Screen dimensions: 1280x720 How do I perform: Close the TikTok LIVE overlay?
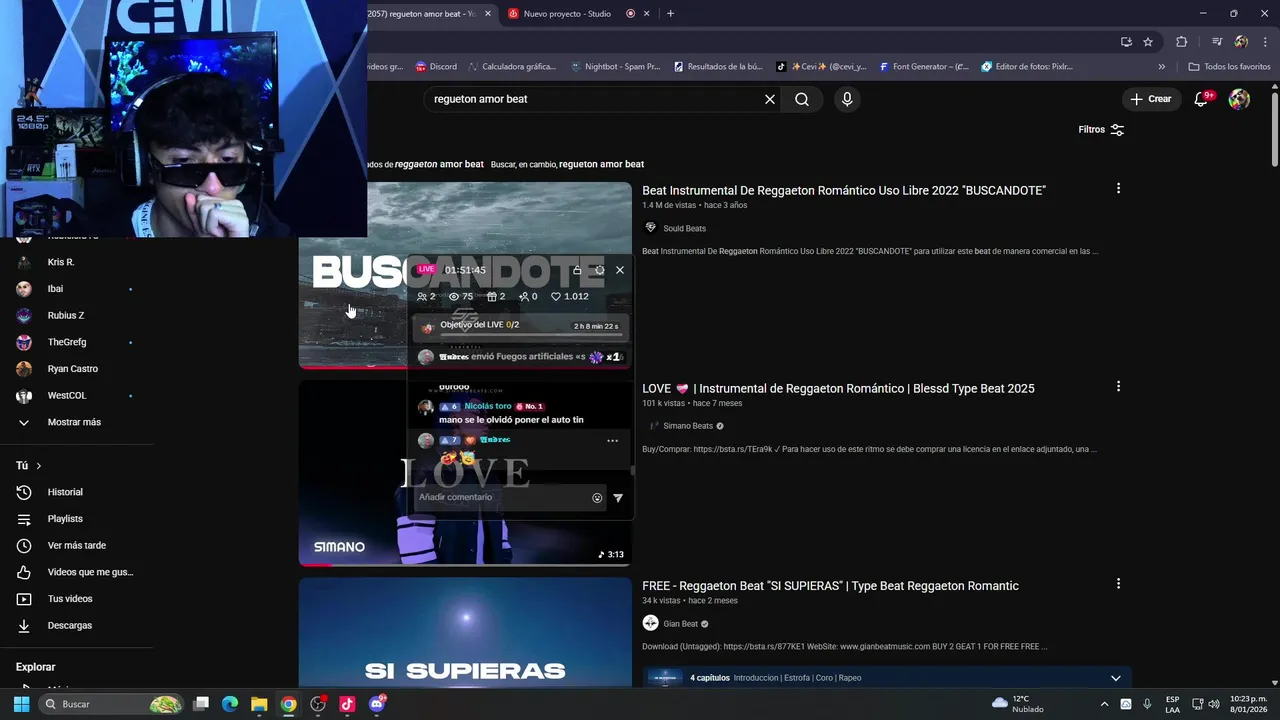620,270
